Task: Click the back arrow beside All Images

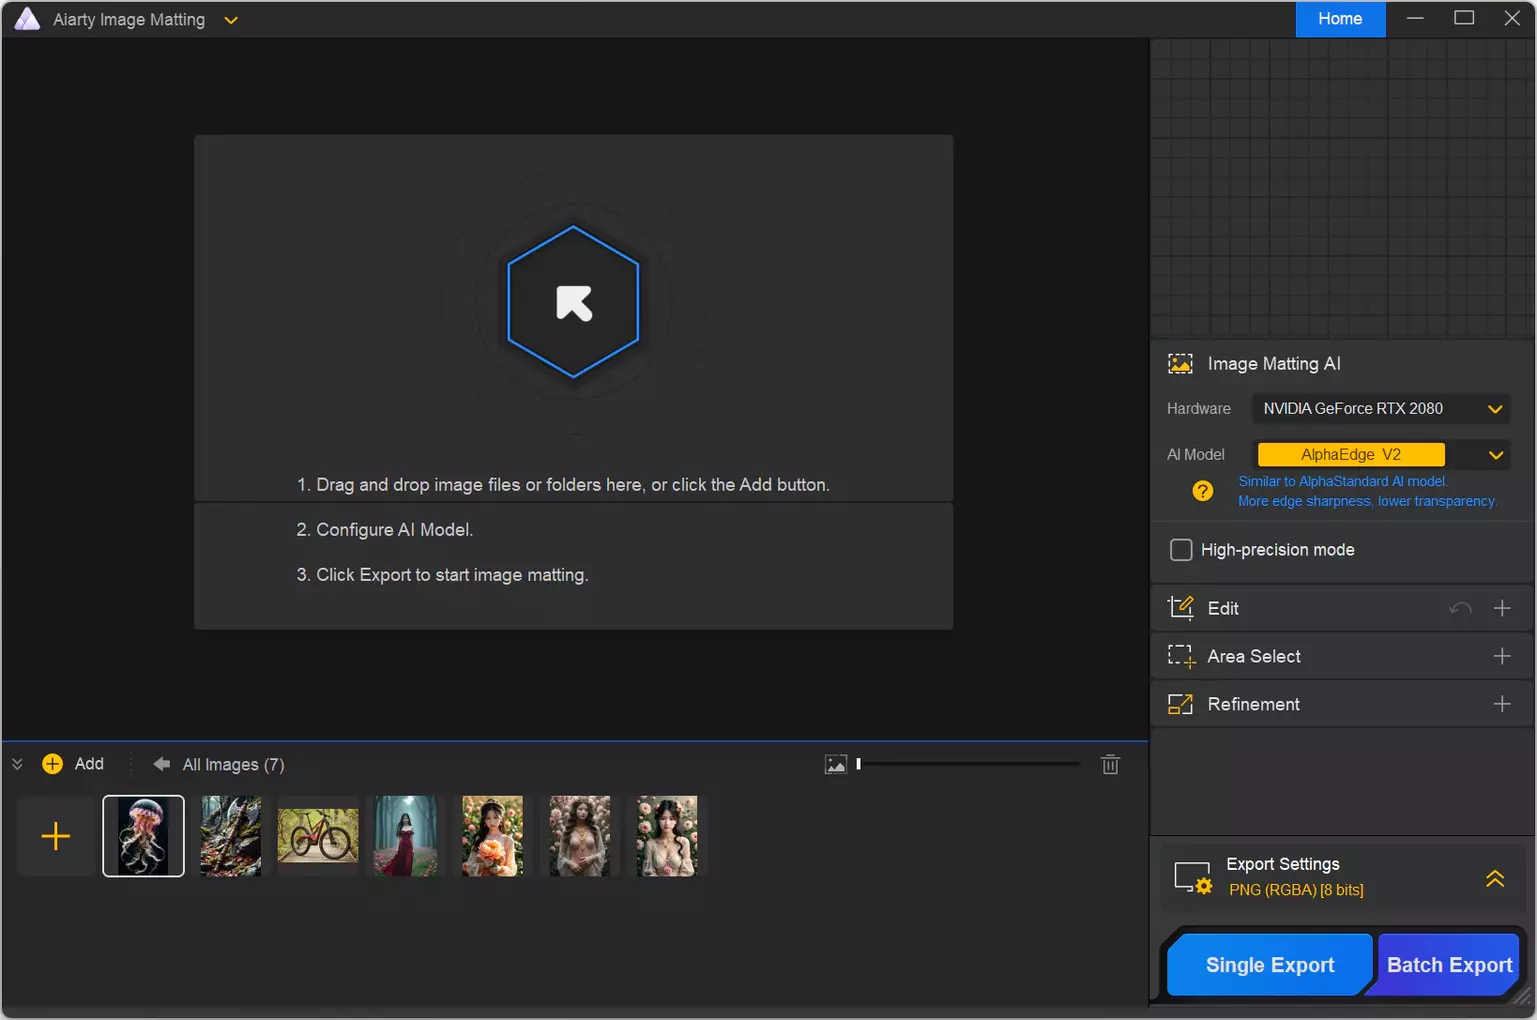Action: pyautogui.click(x=161, y=764)
